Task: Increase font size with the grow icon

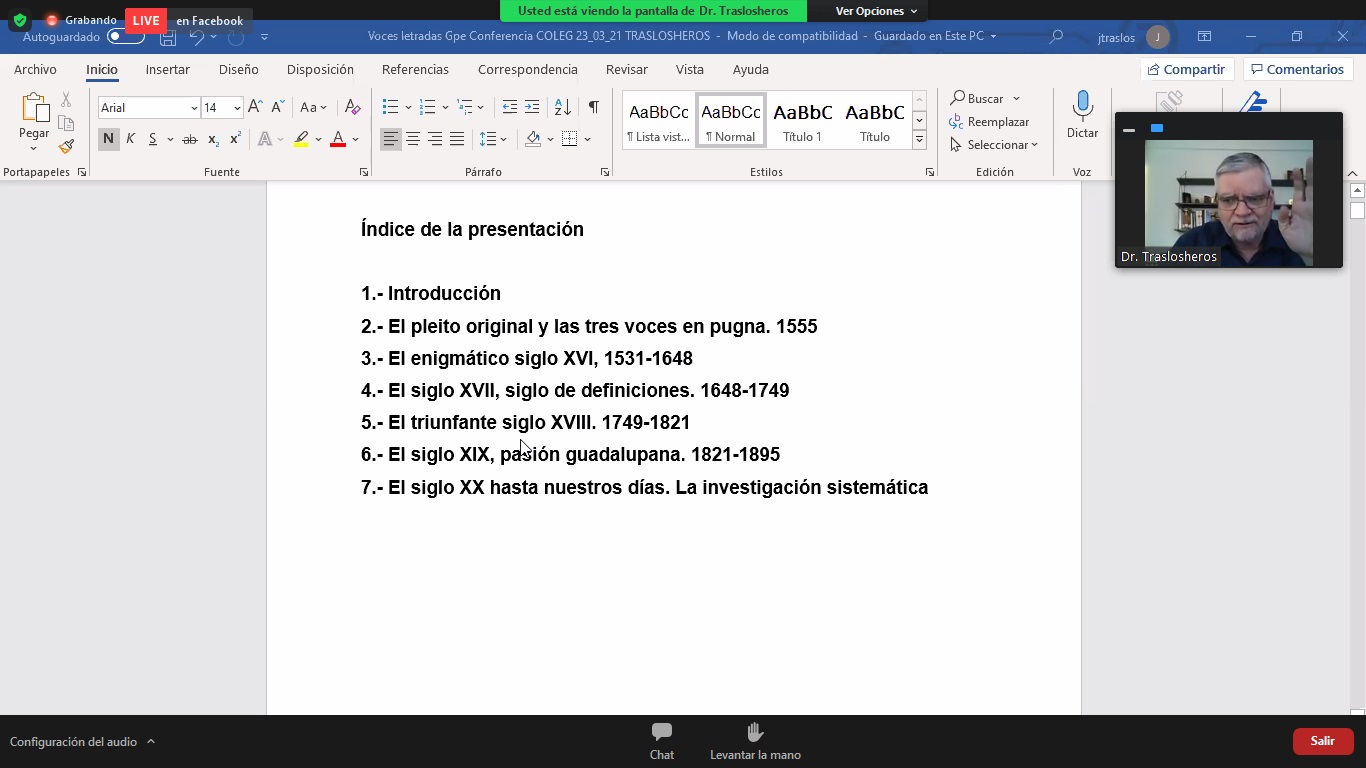Action: pos(255,107)
